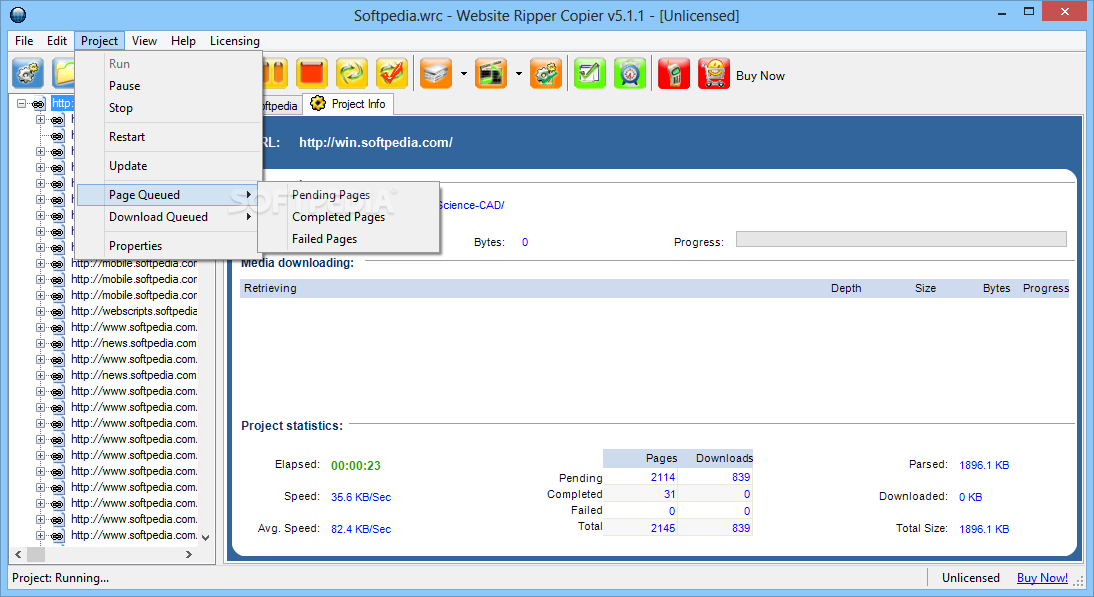The width and height of the screenshot is (1094, 597).
Task: Click the Science-CAD/ page link
Action: (x=471, y=205)
